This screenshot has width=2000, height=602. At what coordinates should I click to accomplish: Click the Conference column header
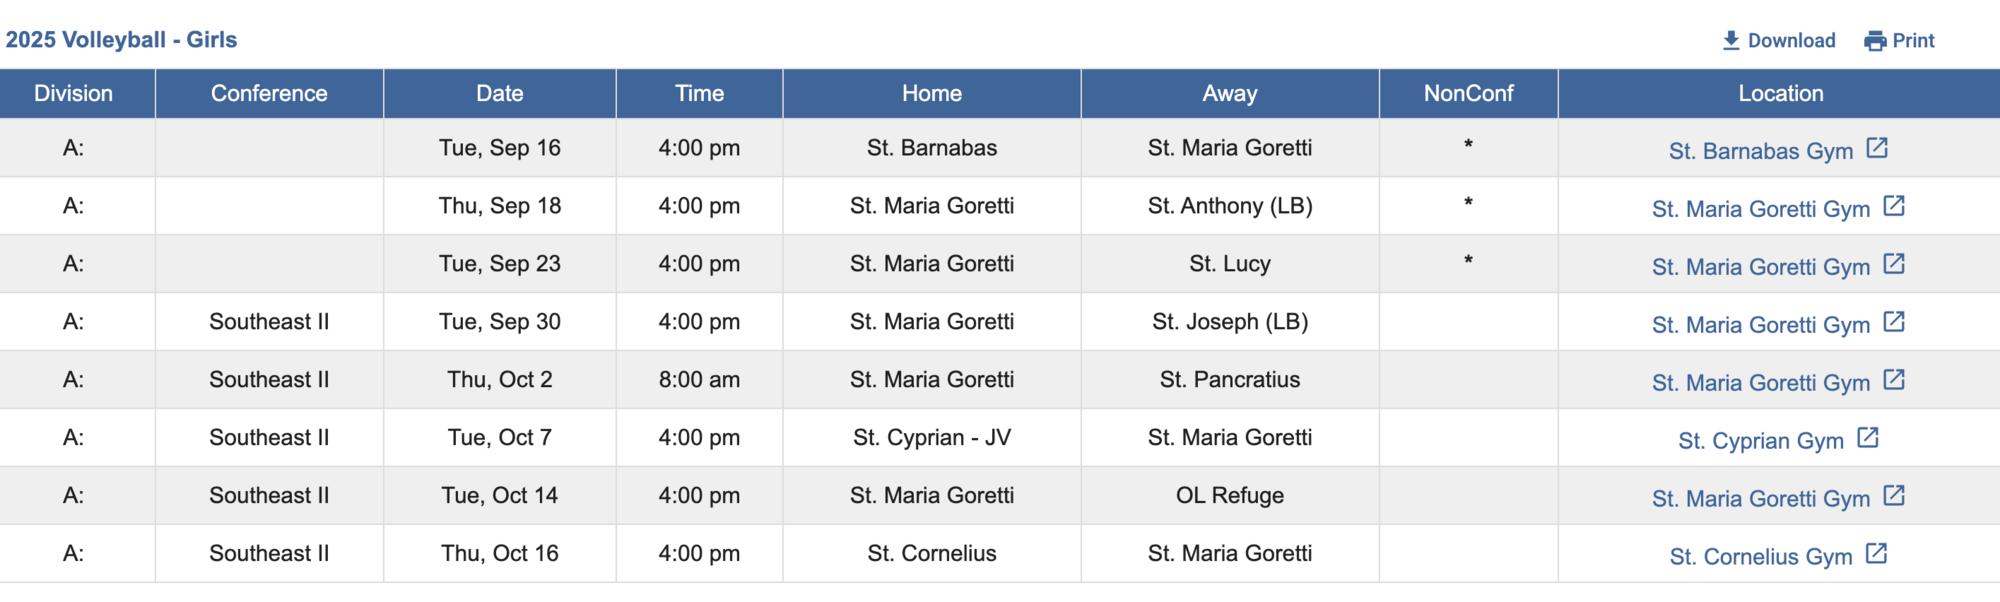coord(269,94)
